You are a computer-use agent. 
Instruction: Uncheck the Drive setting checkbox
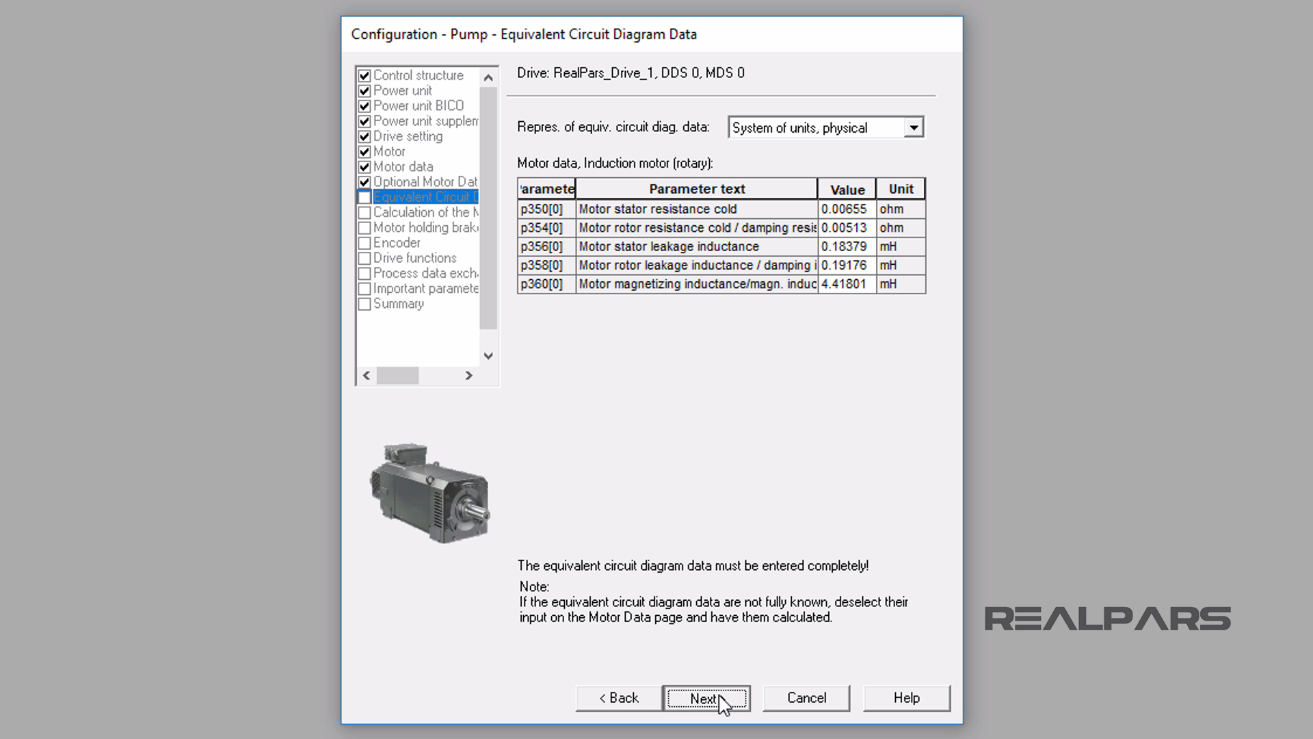(365, 136)
